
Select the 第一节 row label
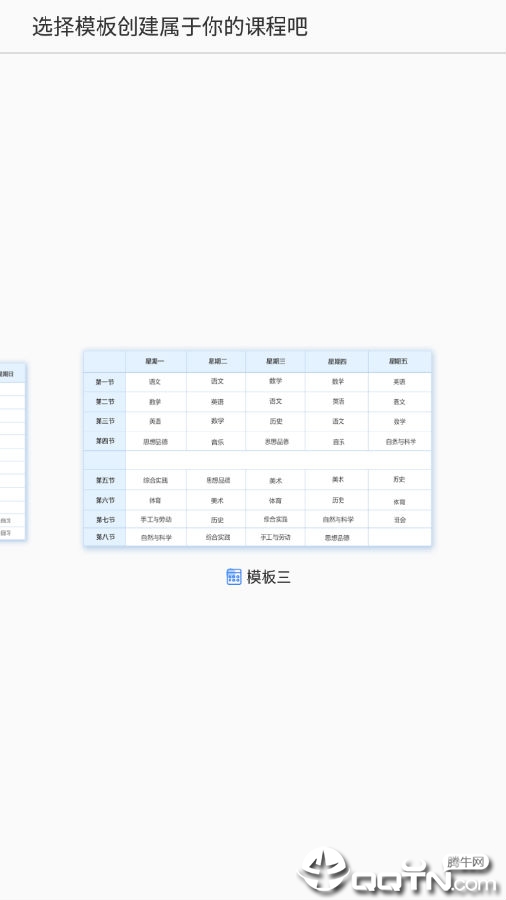coord(105,382)
